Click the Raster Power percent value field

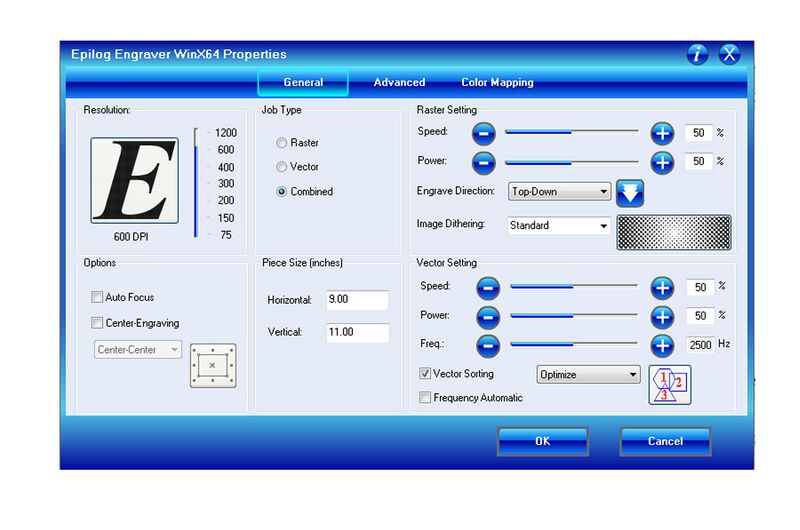(x=698, y=162)
